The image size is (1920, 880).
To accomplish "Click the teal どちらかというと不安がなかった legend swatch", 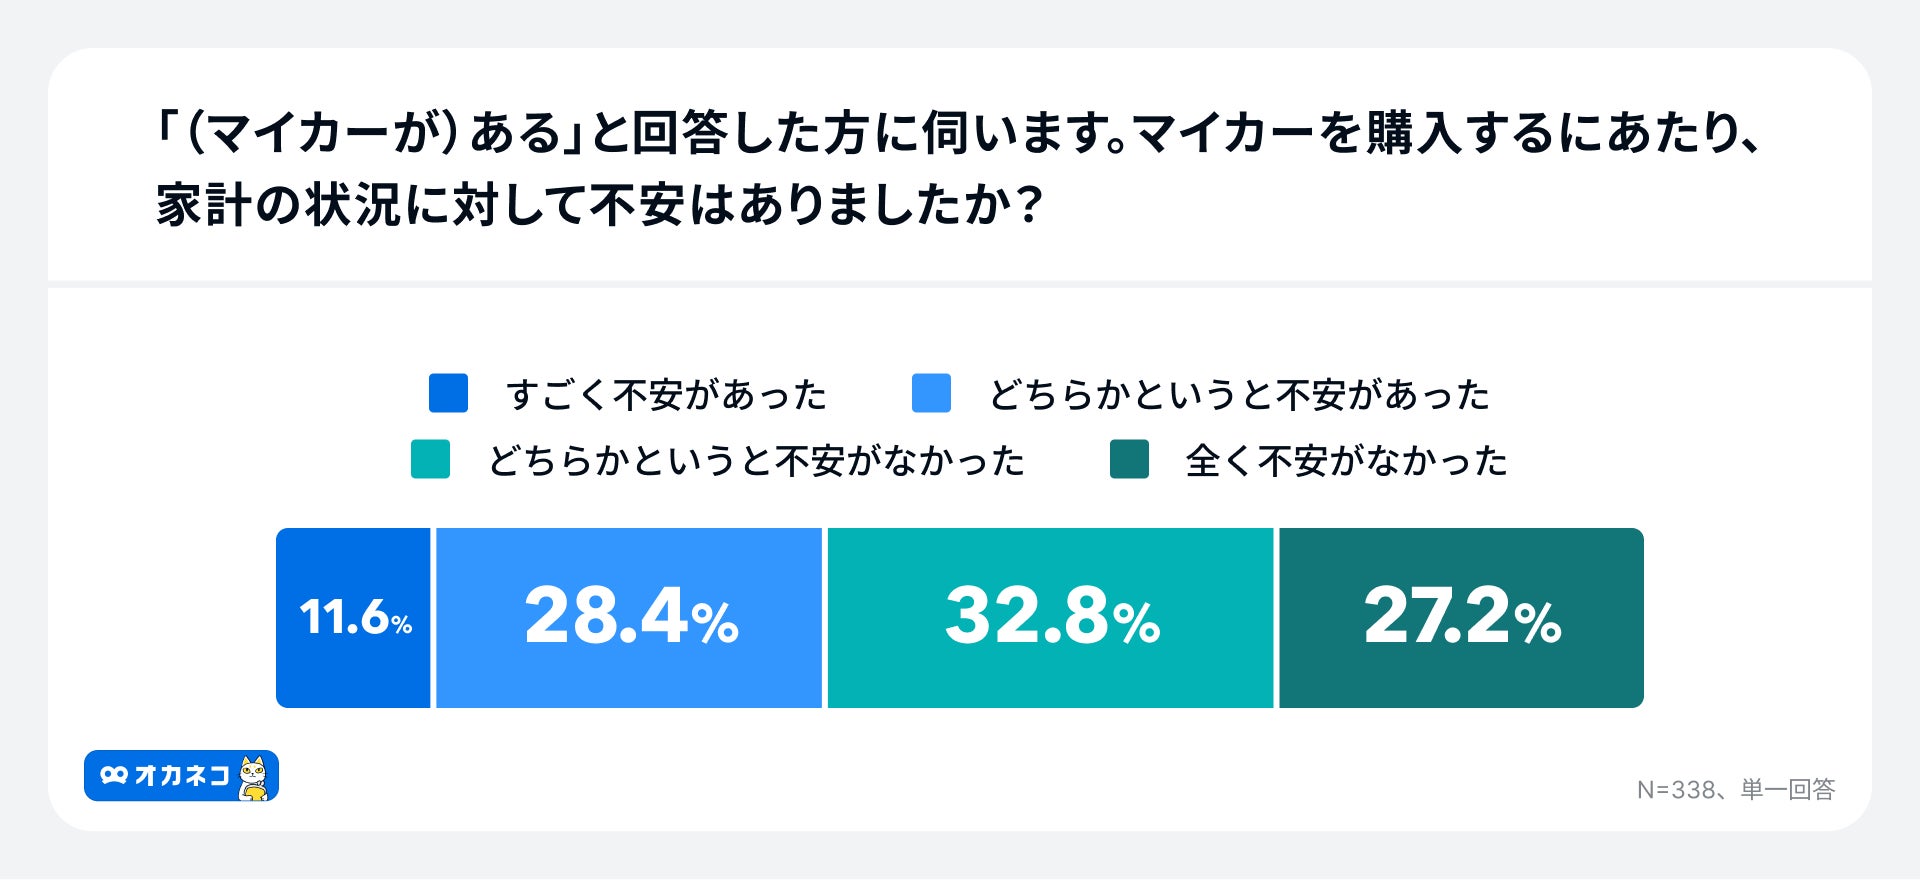I will point(430,459).
